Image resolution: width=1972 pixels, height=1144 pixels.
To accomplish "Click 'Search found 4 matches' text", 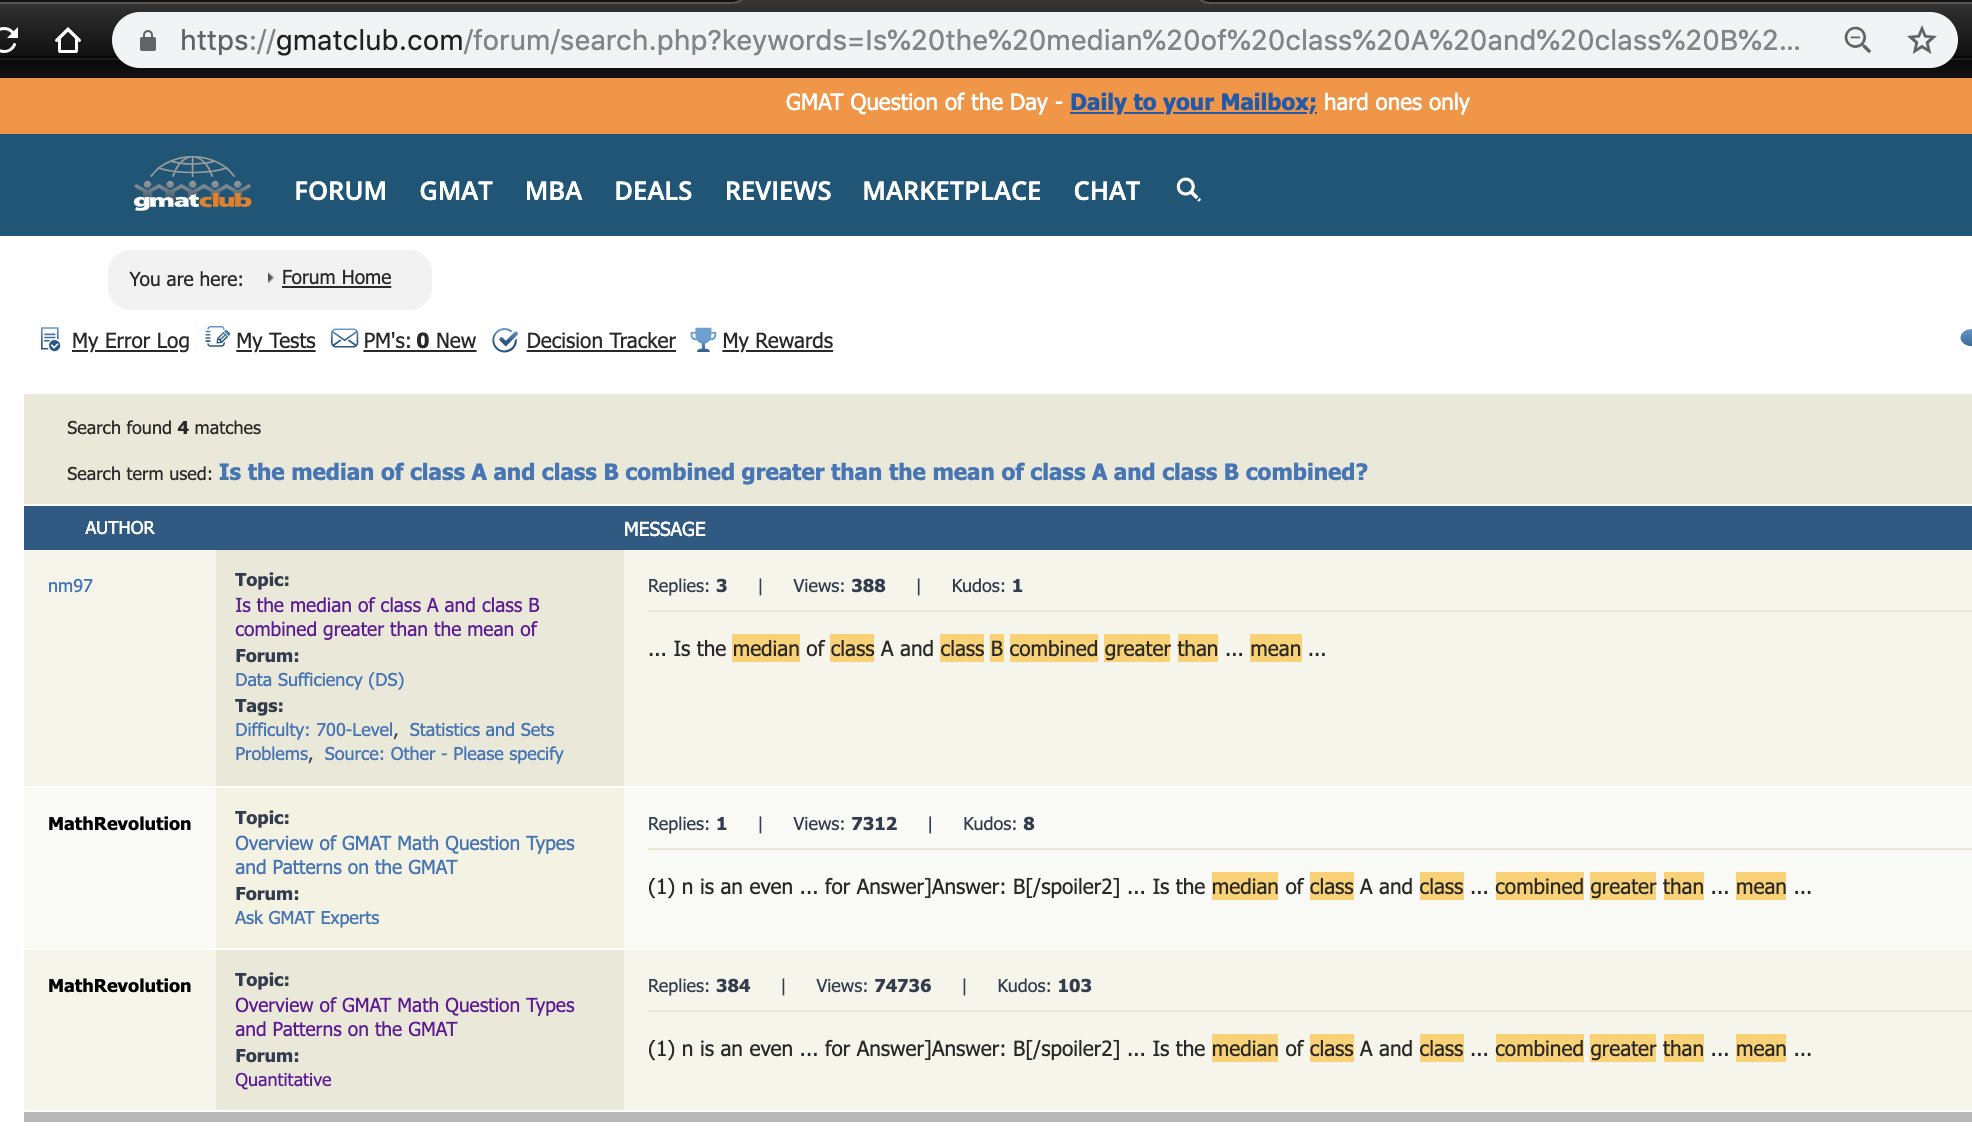I will tap(164, 428).
